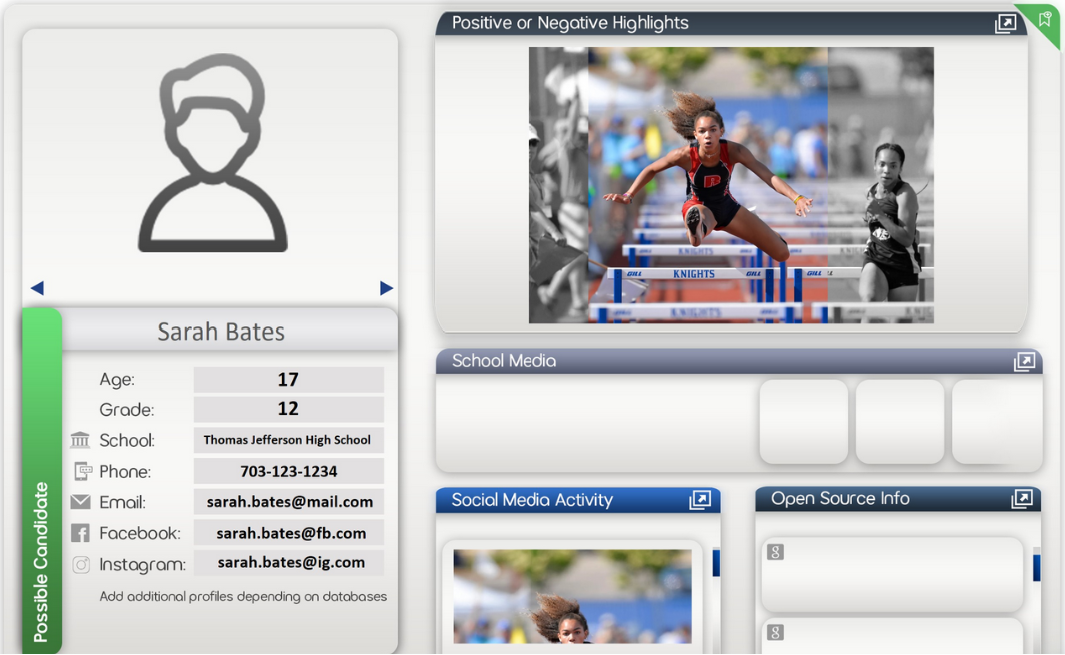Screen dimensions: 1065x655
Task: Click the Facebook logo icon
Action: 80,533
